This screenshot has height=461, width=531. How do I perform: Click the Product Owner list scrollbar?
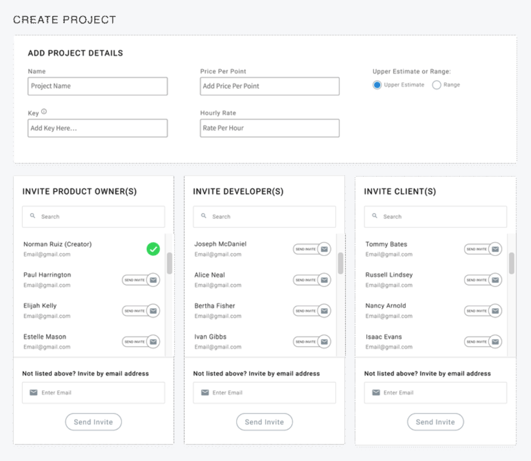[x=169, y=263]
